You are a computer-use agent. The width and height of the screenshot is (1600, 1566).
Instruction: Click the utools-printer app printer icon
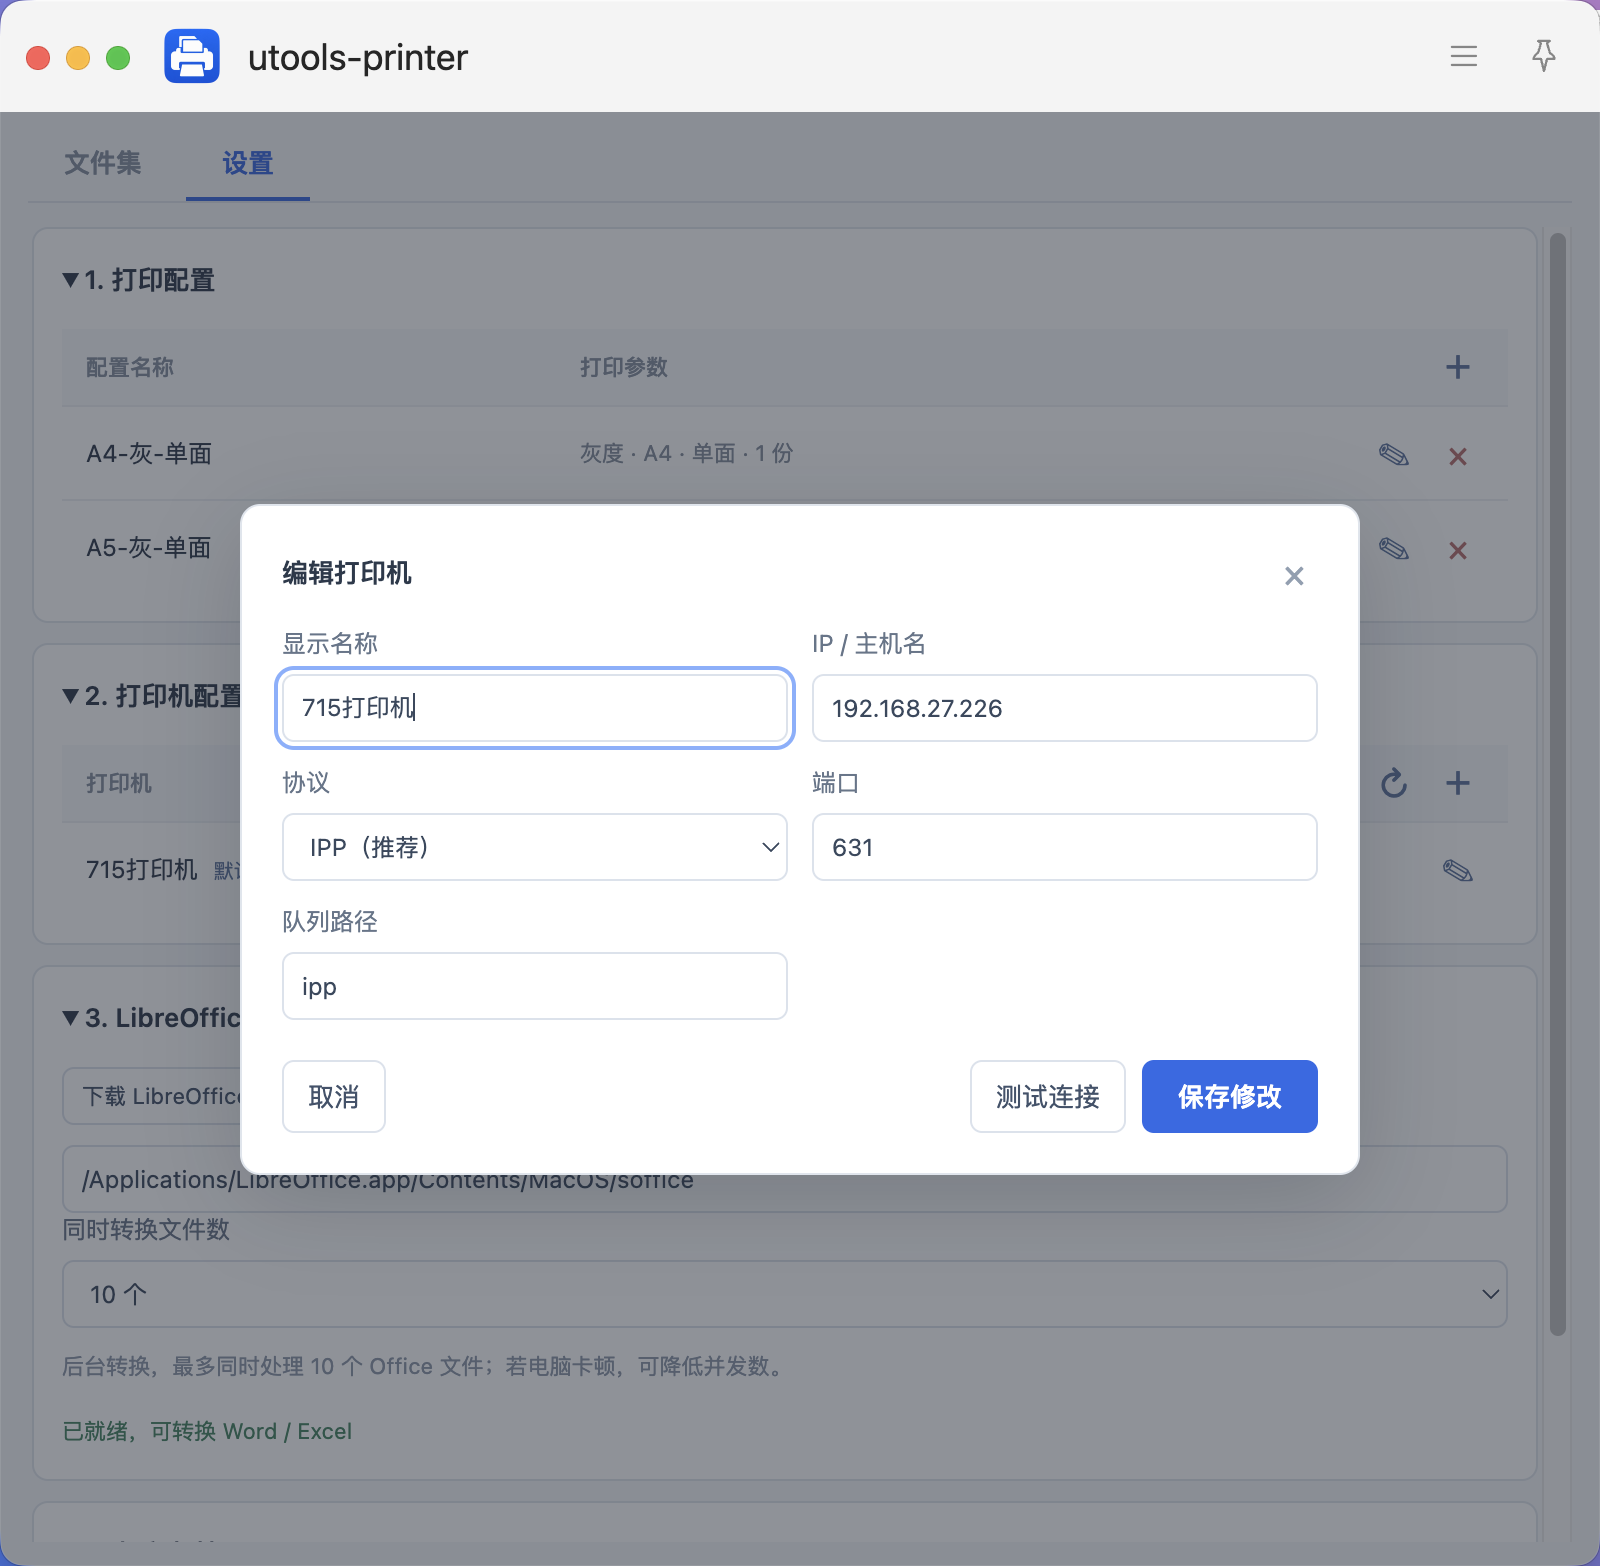[x=192, y=56]
